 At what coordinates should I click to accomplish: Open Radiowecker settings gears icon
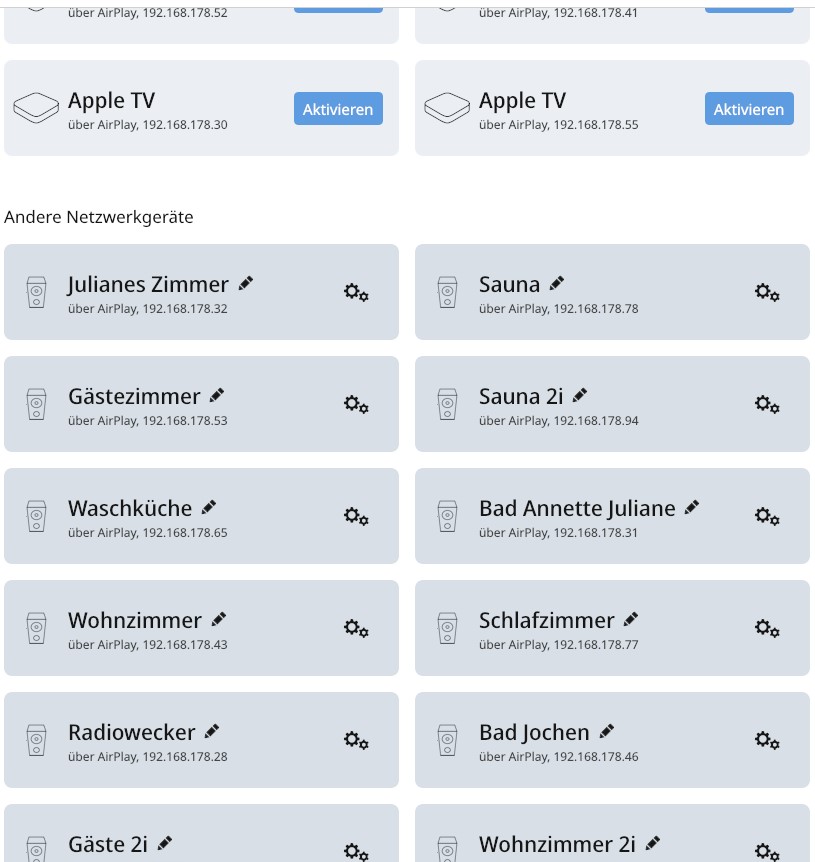356,740
